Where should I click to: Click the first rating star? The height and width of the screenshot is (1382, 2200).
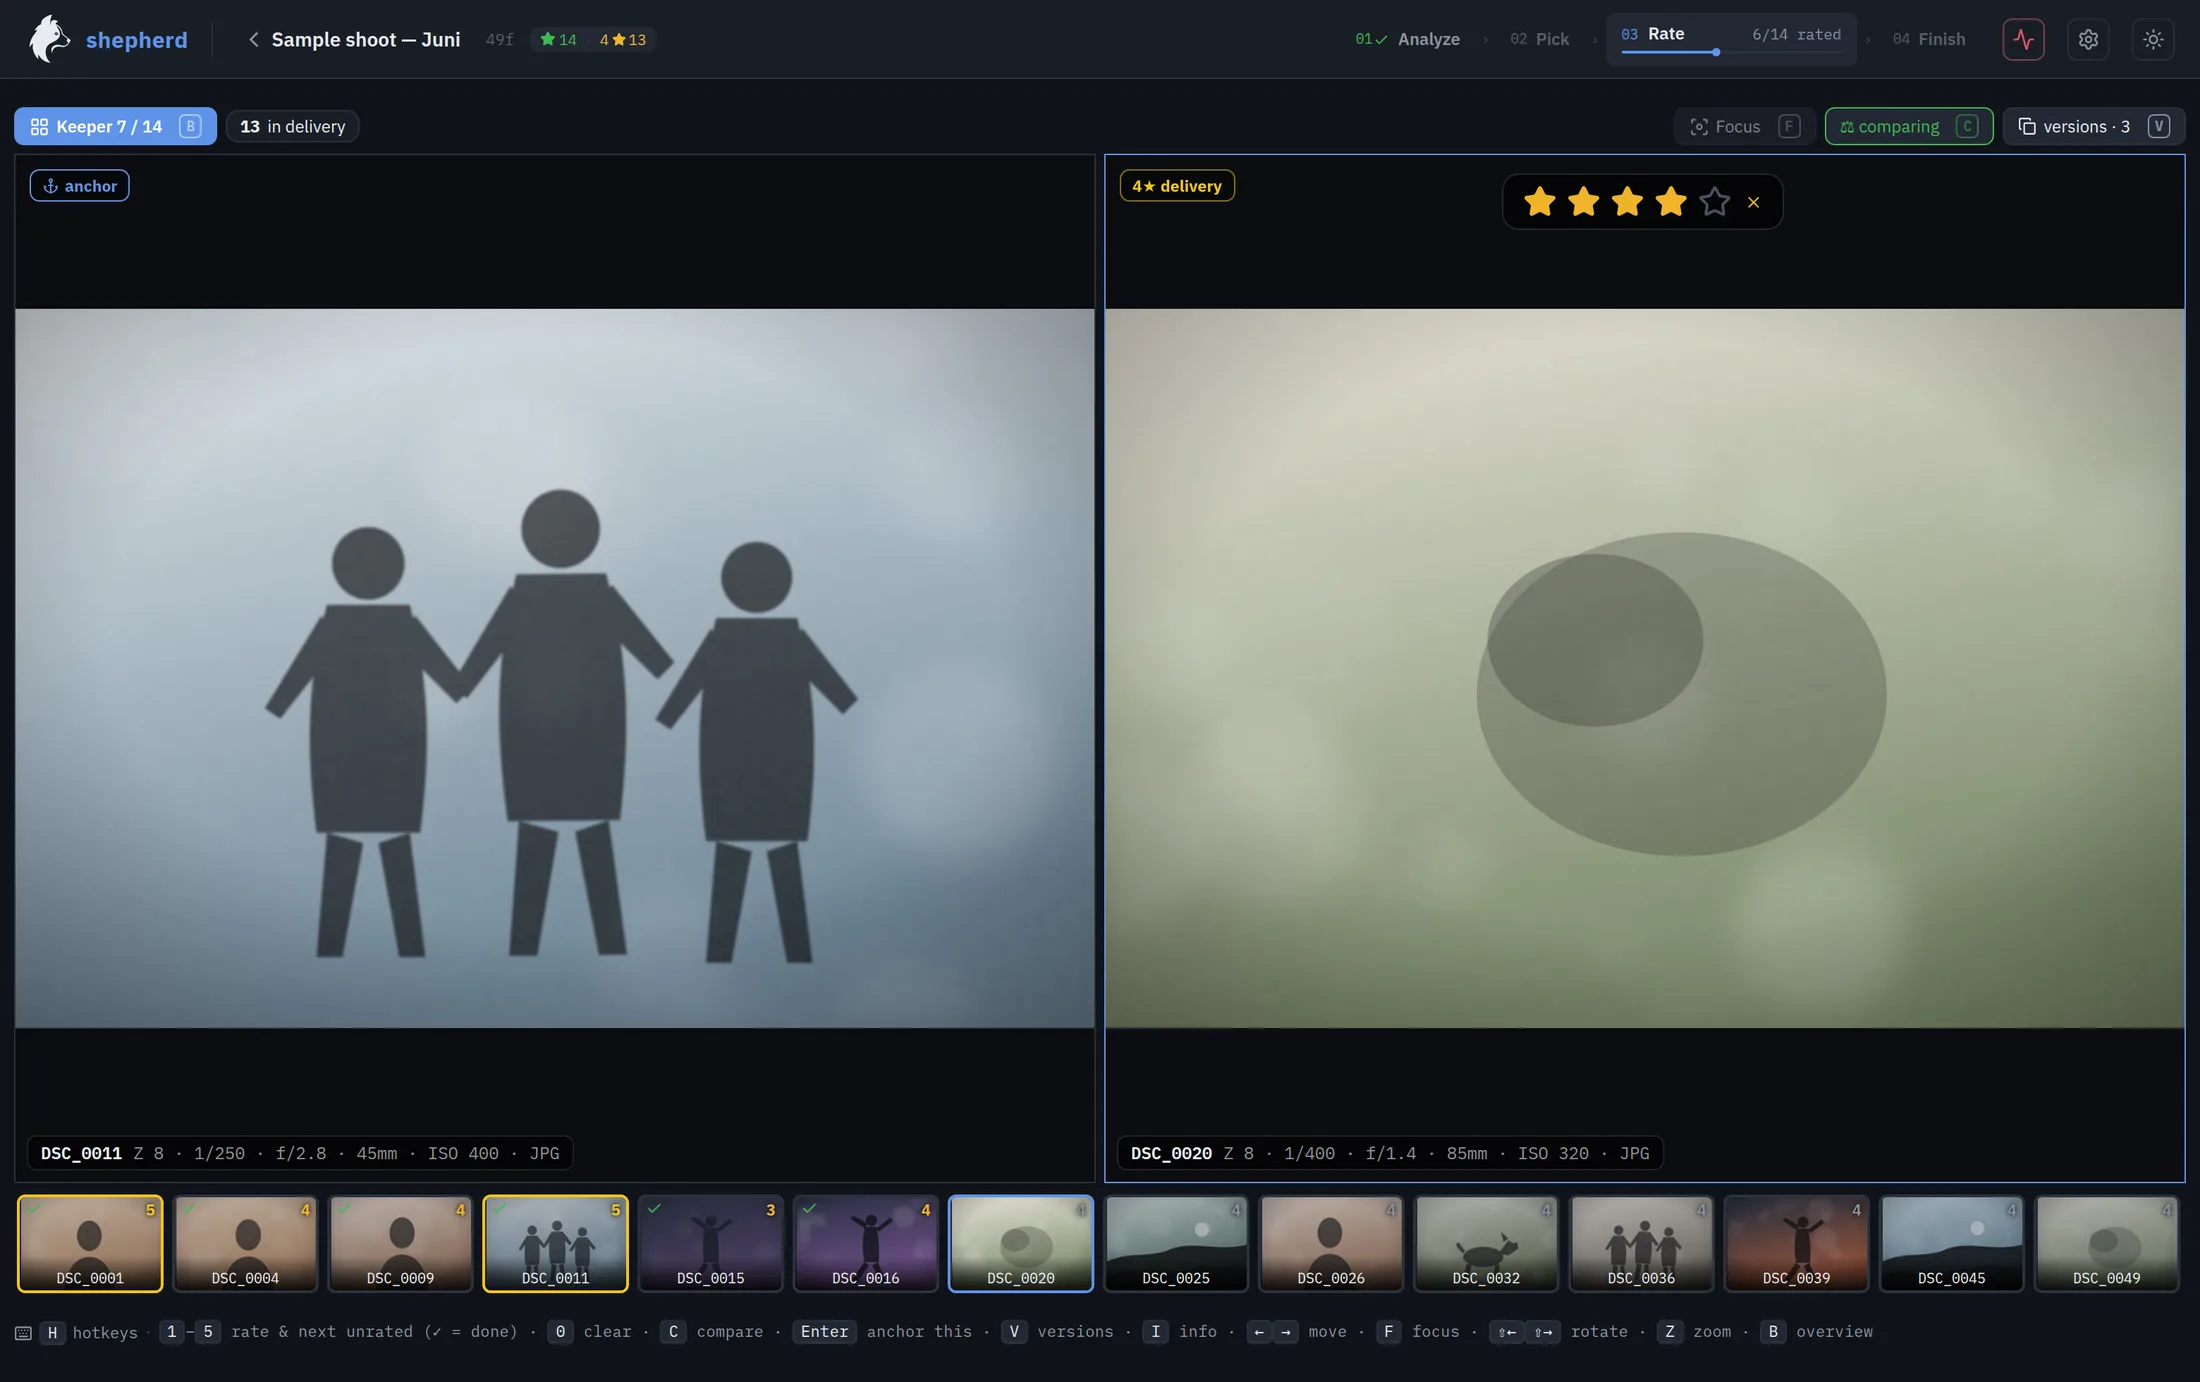[x=1540, y=202]
